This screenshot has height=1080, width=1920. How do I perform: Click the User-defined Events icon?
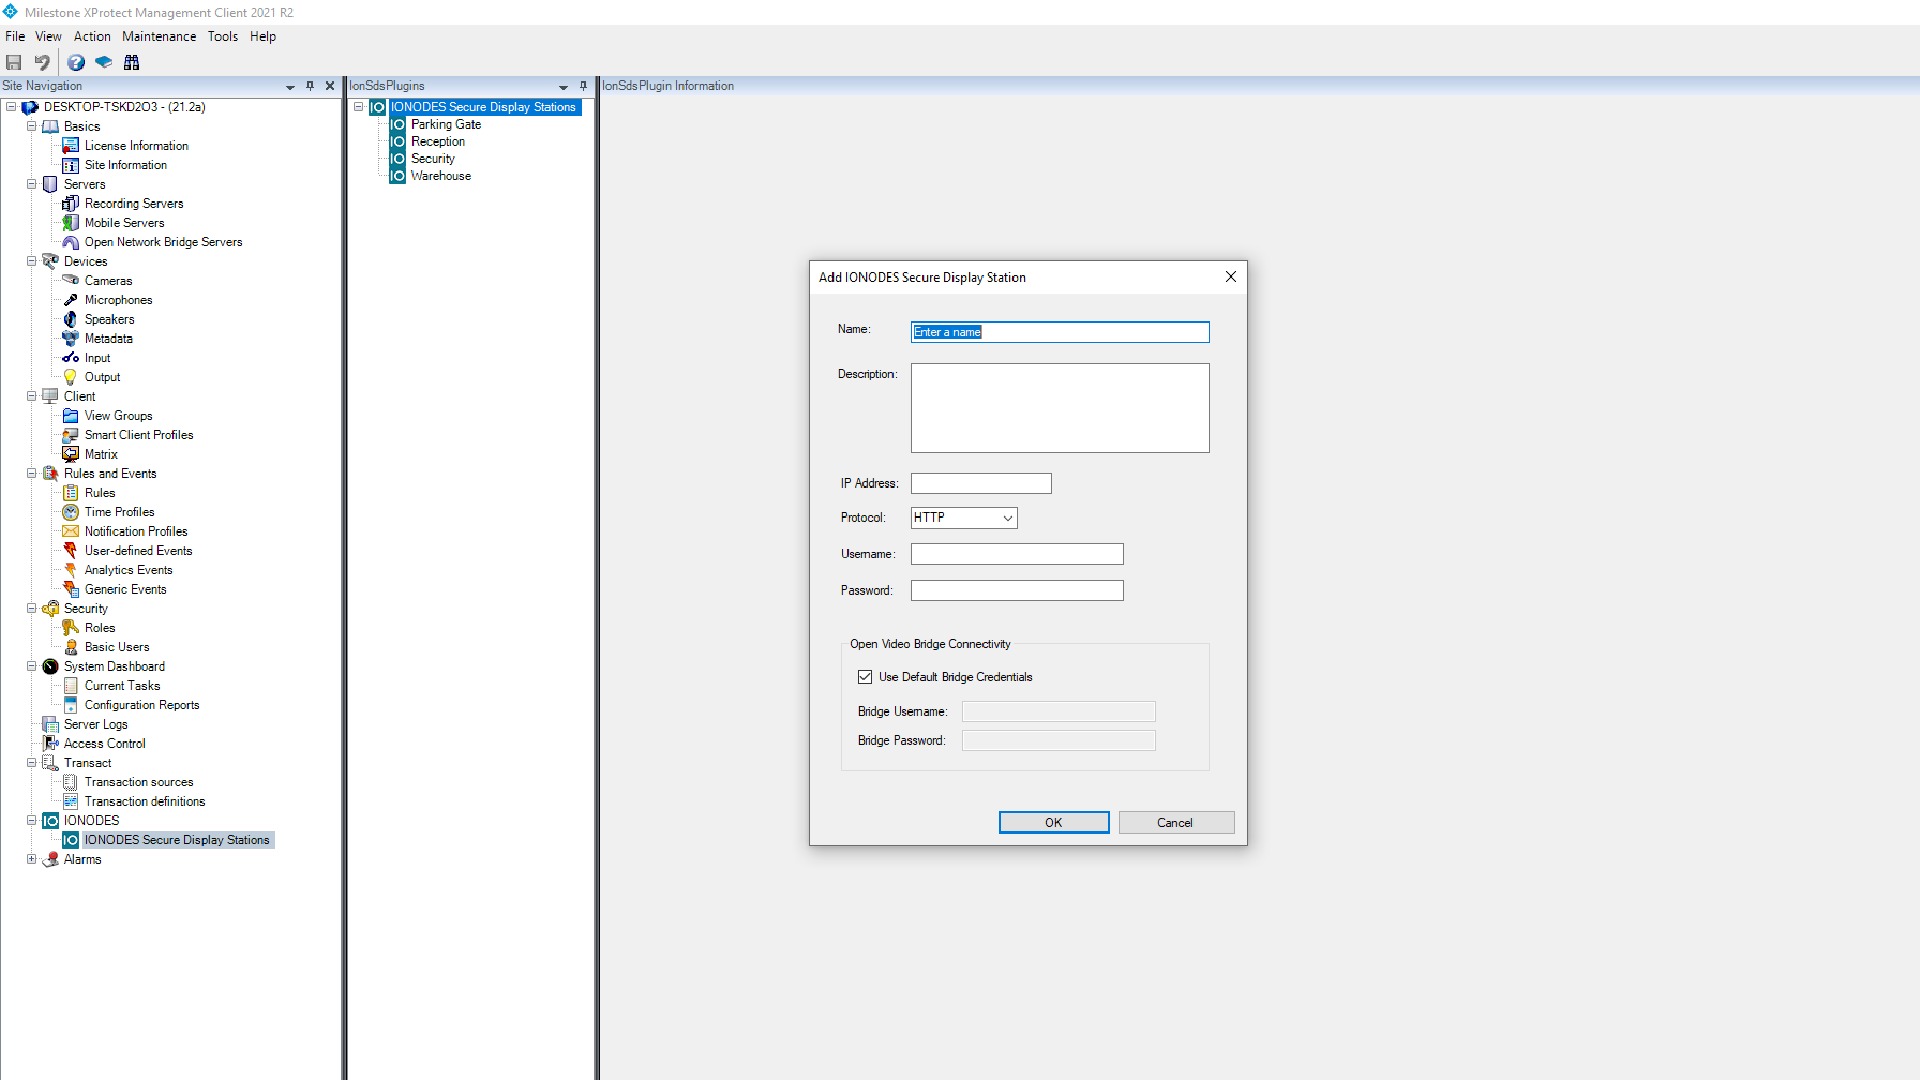coord(71,551)
